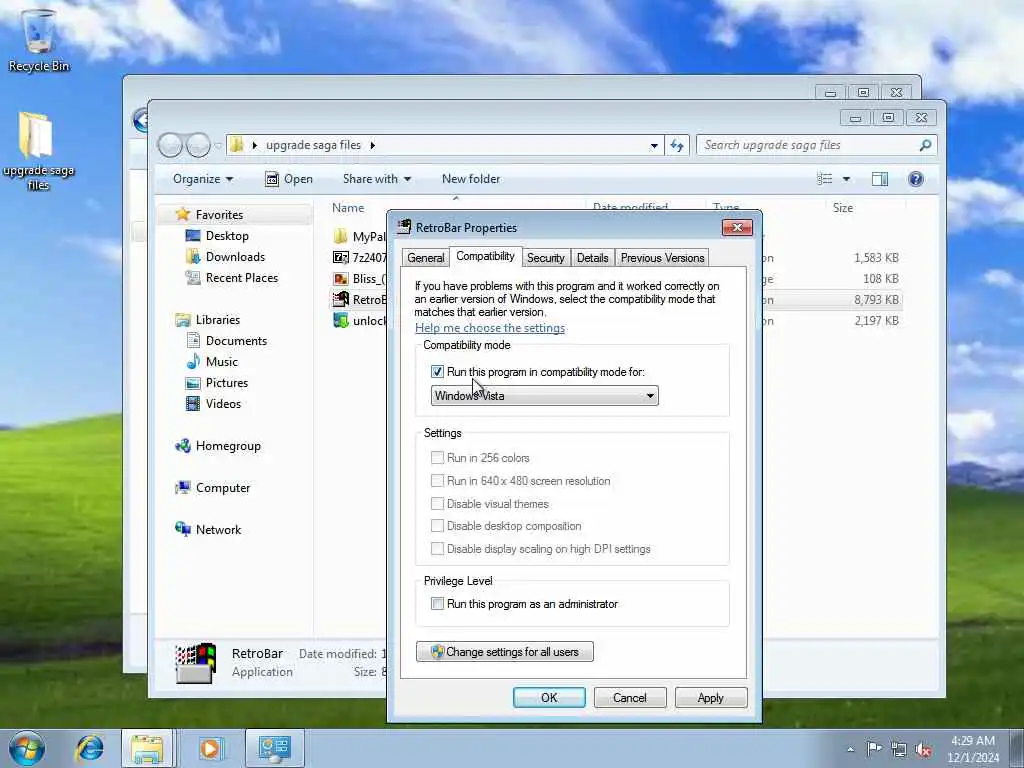The width and height of the screenshot is (1024, 768).
Task: Select the Bliss image file icon
Action: (341, 279)
